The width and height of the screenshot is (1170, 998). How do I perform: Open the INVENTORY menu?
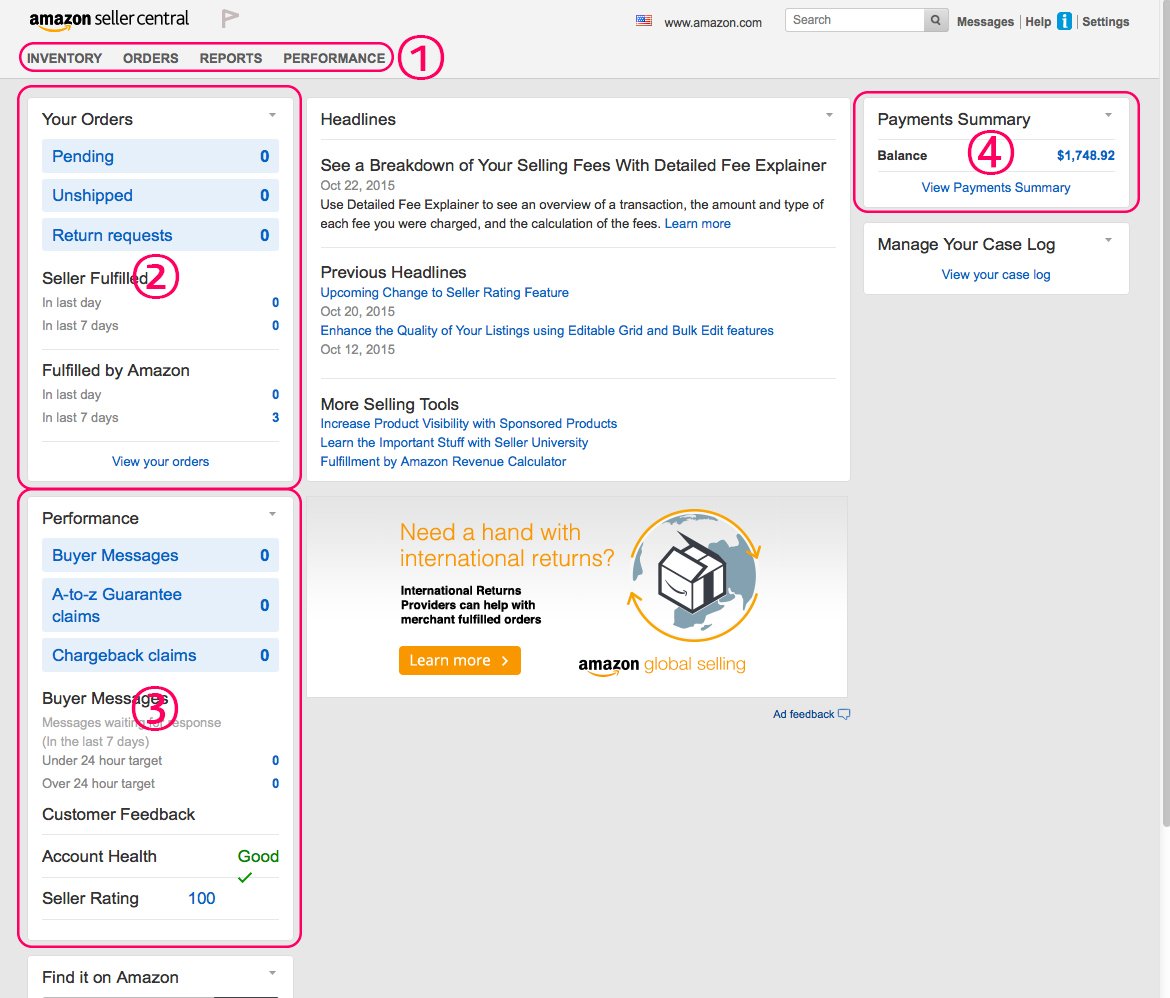(64, 58)
